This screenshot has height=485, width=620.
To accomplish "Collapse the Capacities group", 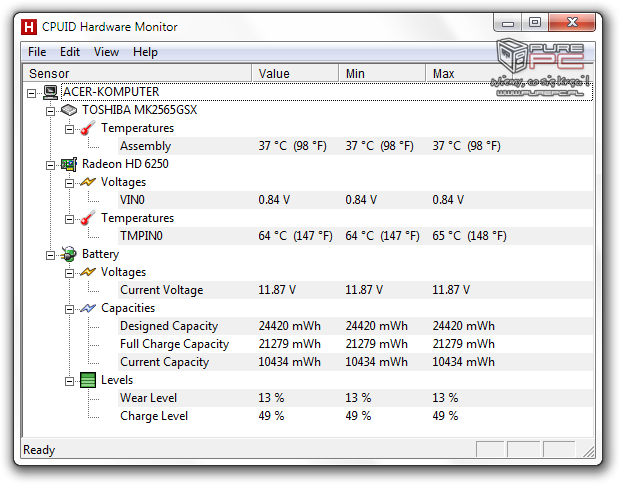I will [x=69, y=309].
